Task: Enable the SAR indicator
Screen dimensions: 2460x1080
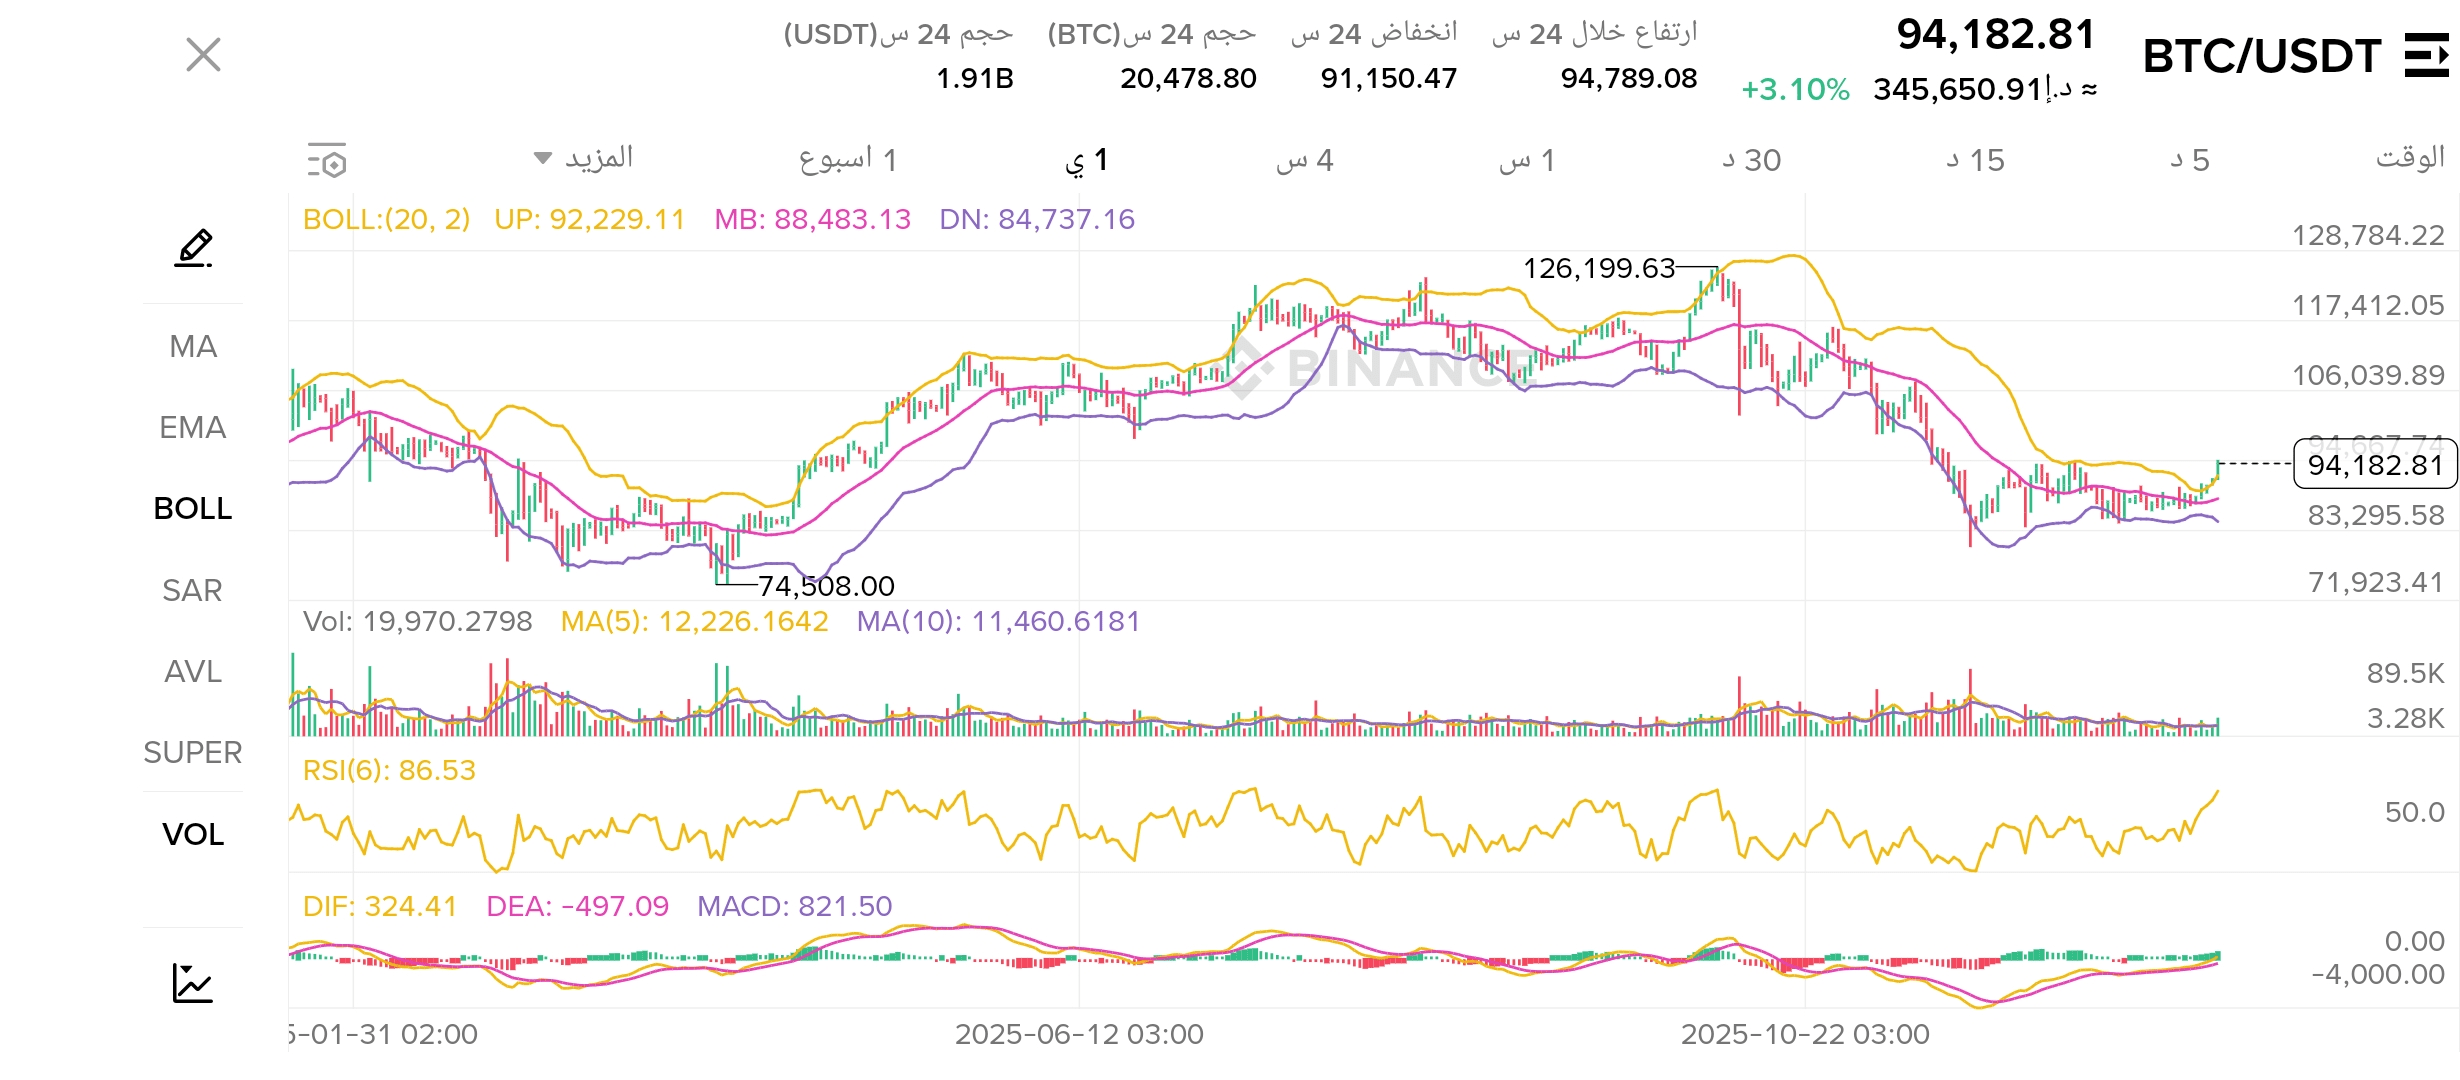Action: pyautogui.click(x=193, y=590)
